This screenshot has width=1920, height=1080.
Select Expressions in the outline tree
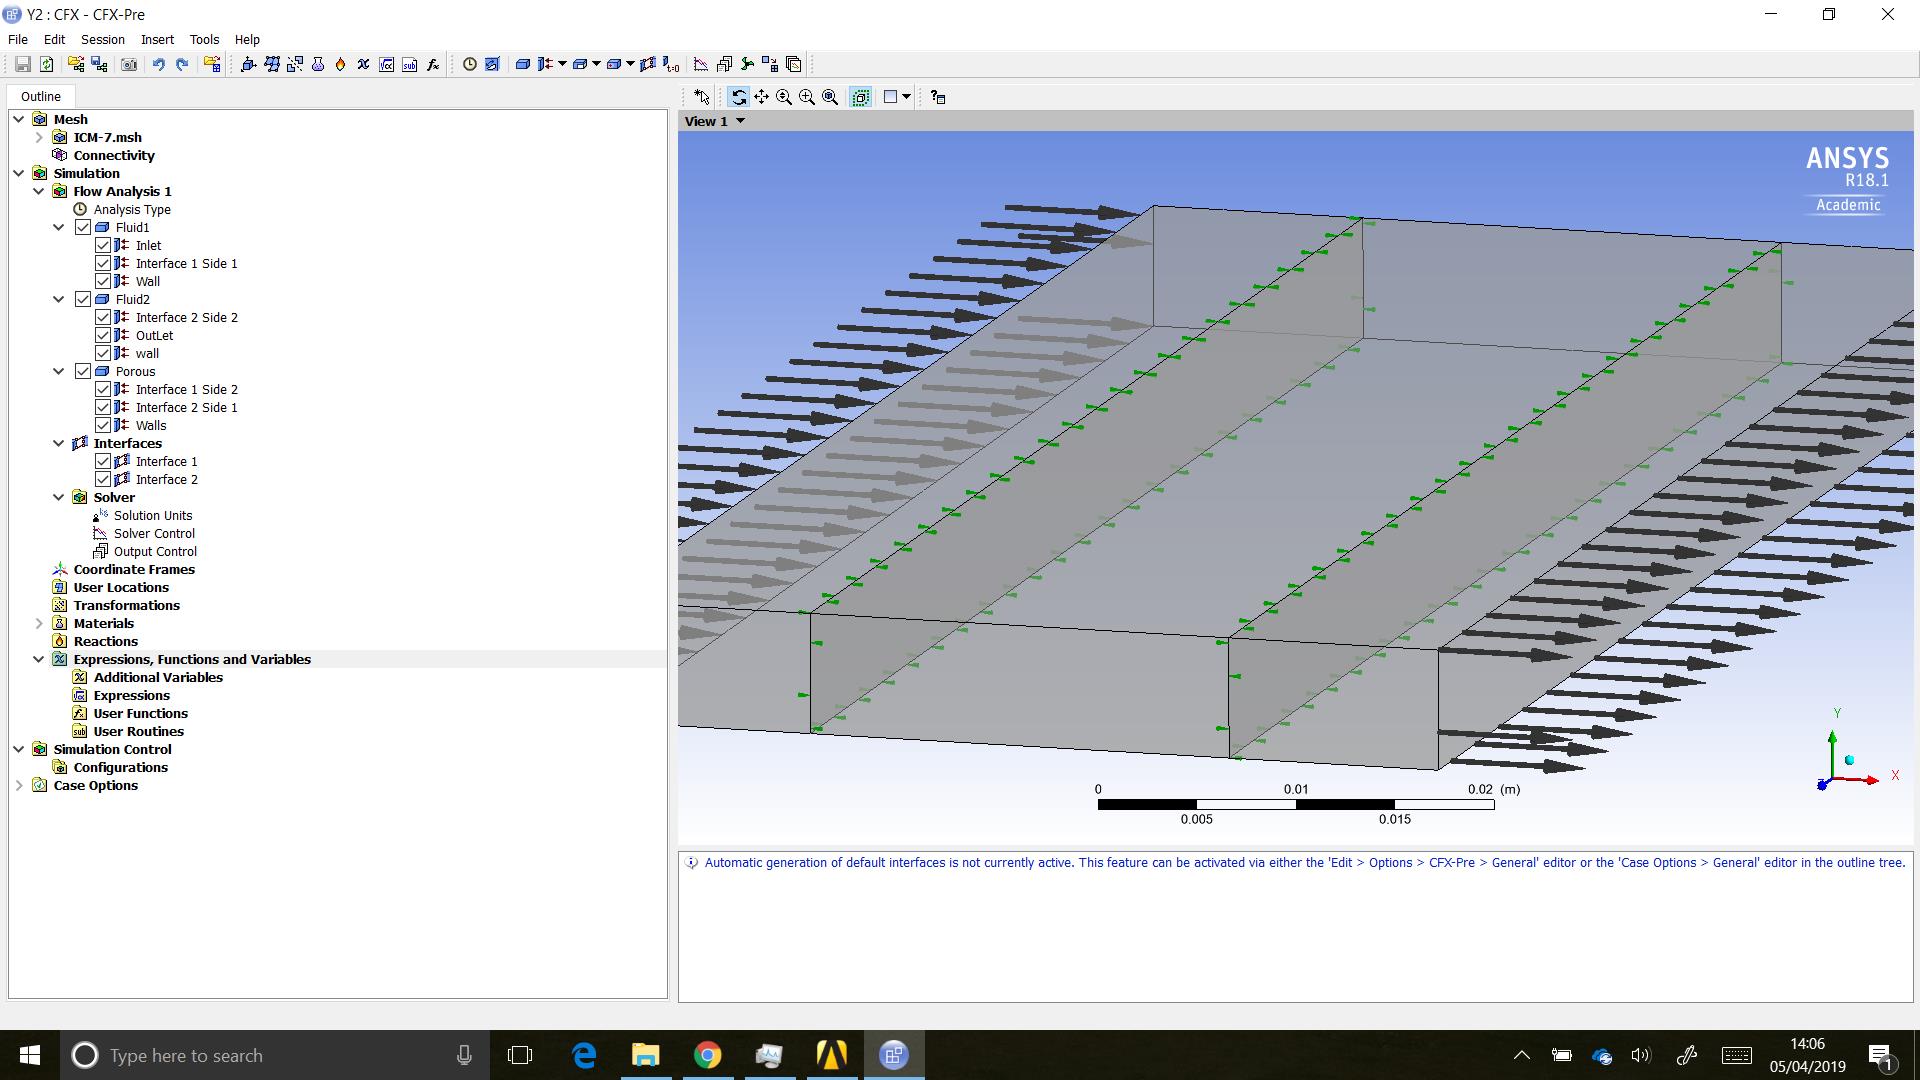[131, 695]
